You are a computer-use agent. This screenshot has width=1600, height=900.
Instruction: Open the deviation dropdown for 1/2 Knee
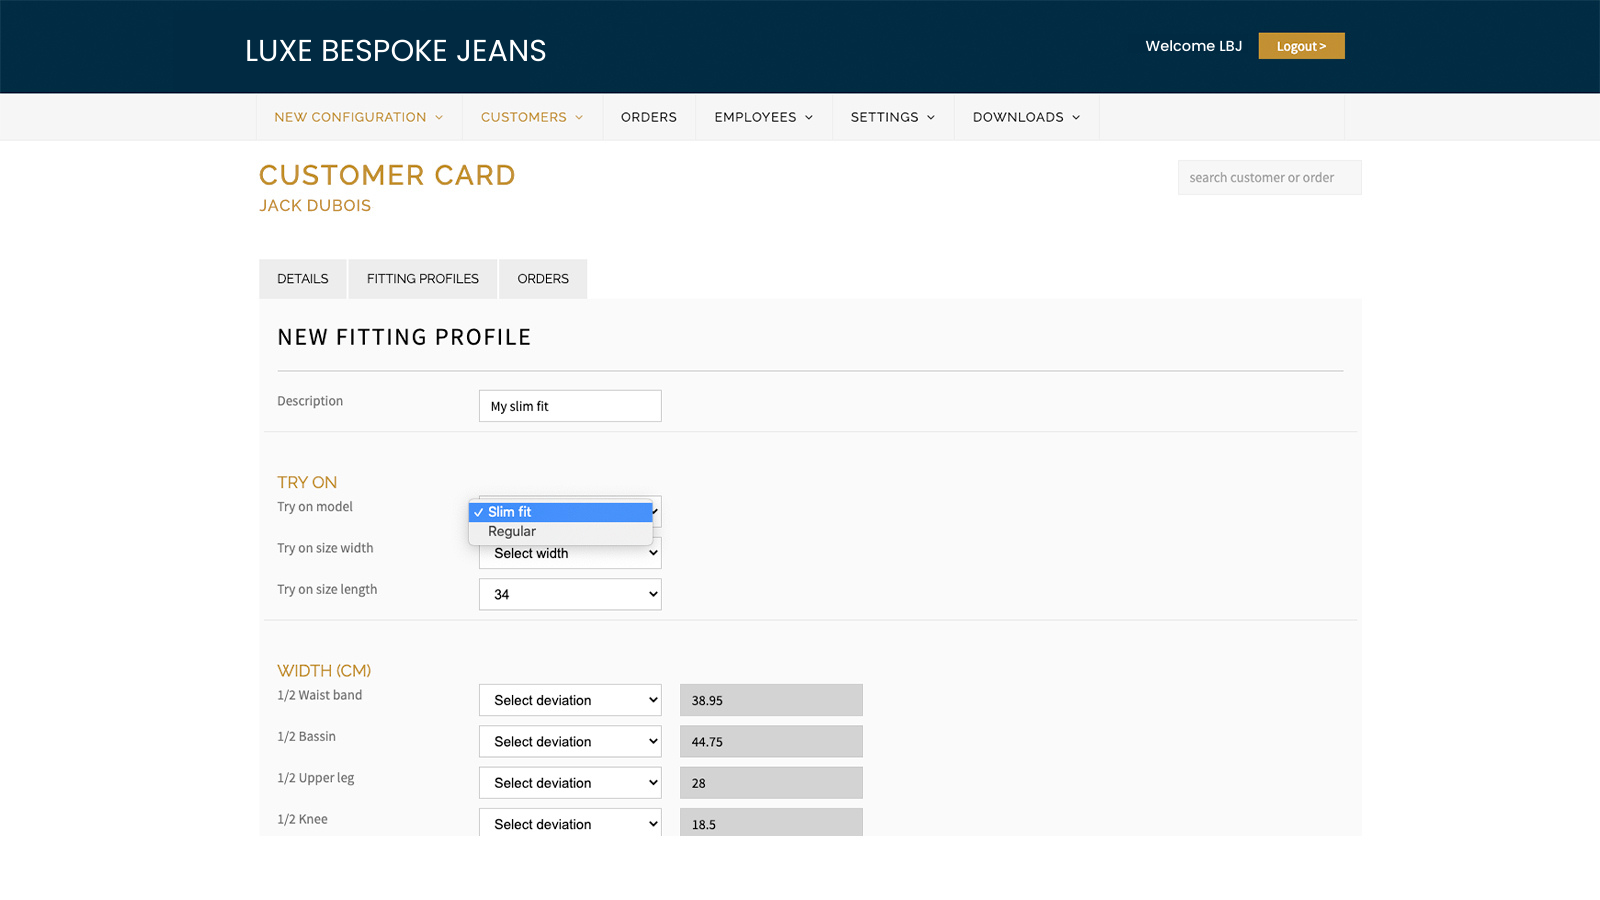pos(569,822)
